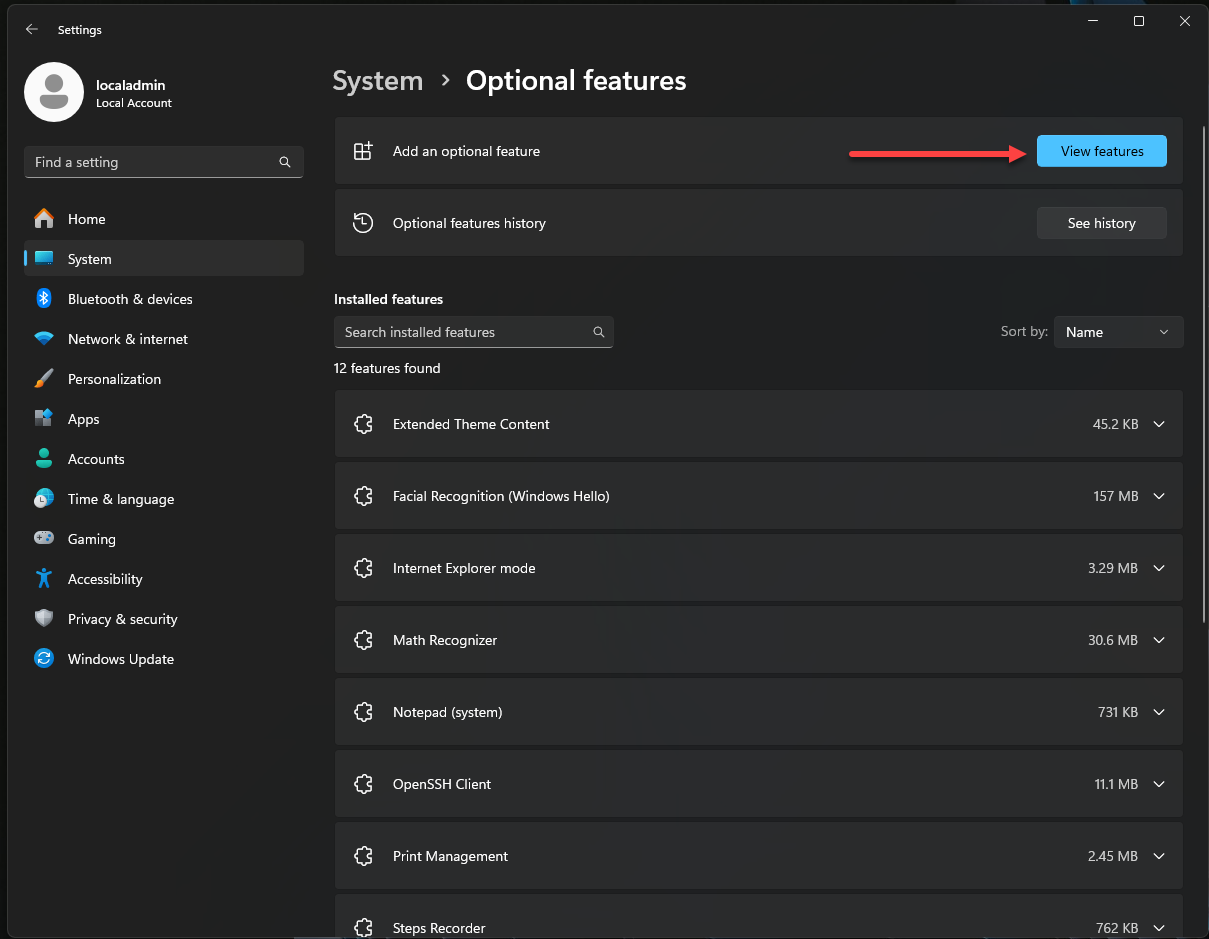The height and width of the screenshot is (939, 1209).
Task: Click the See history button
Action: tap(1101, 223)
